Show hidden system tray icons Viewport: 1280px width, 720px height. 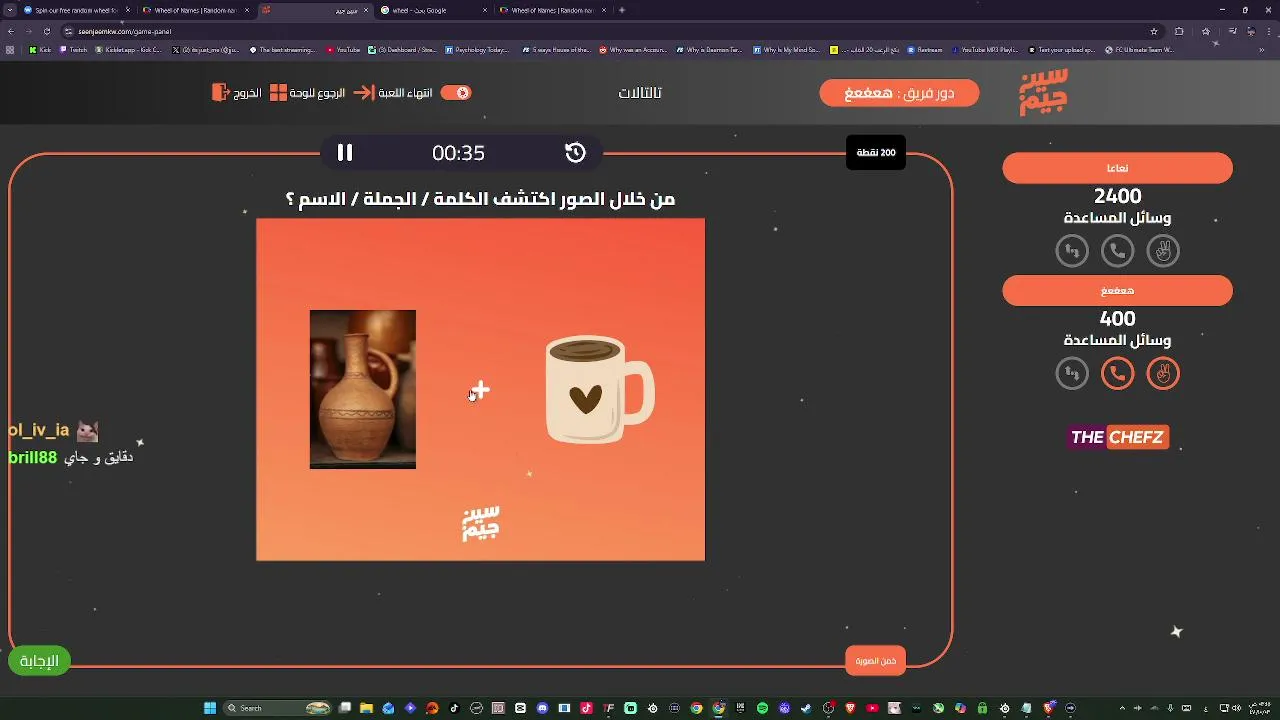1122,708
